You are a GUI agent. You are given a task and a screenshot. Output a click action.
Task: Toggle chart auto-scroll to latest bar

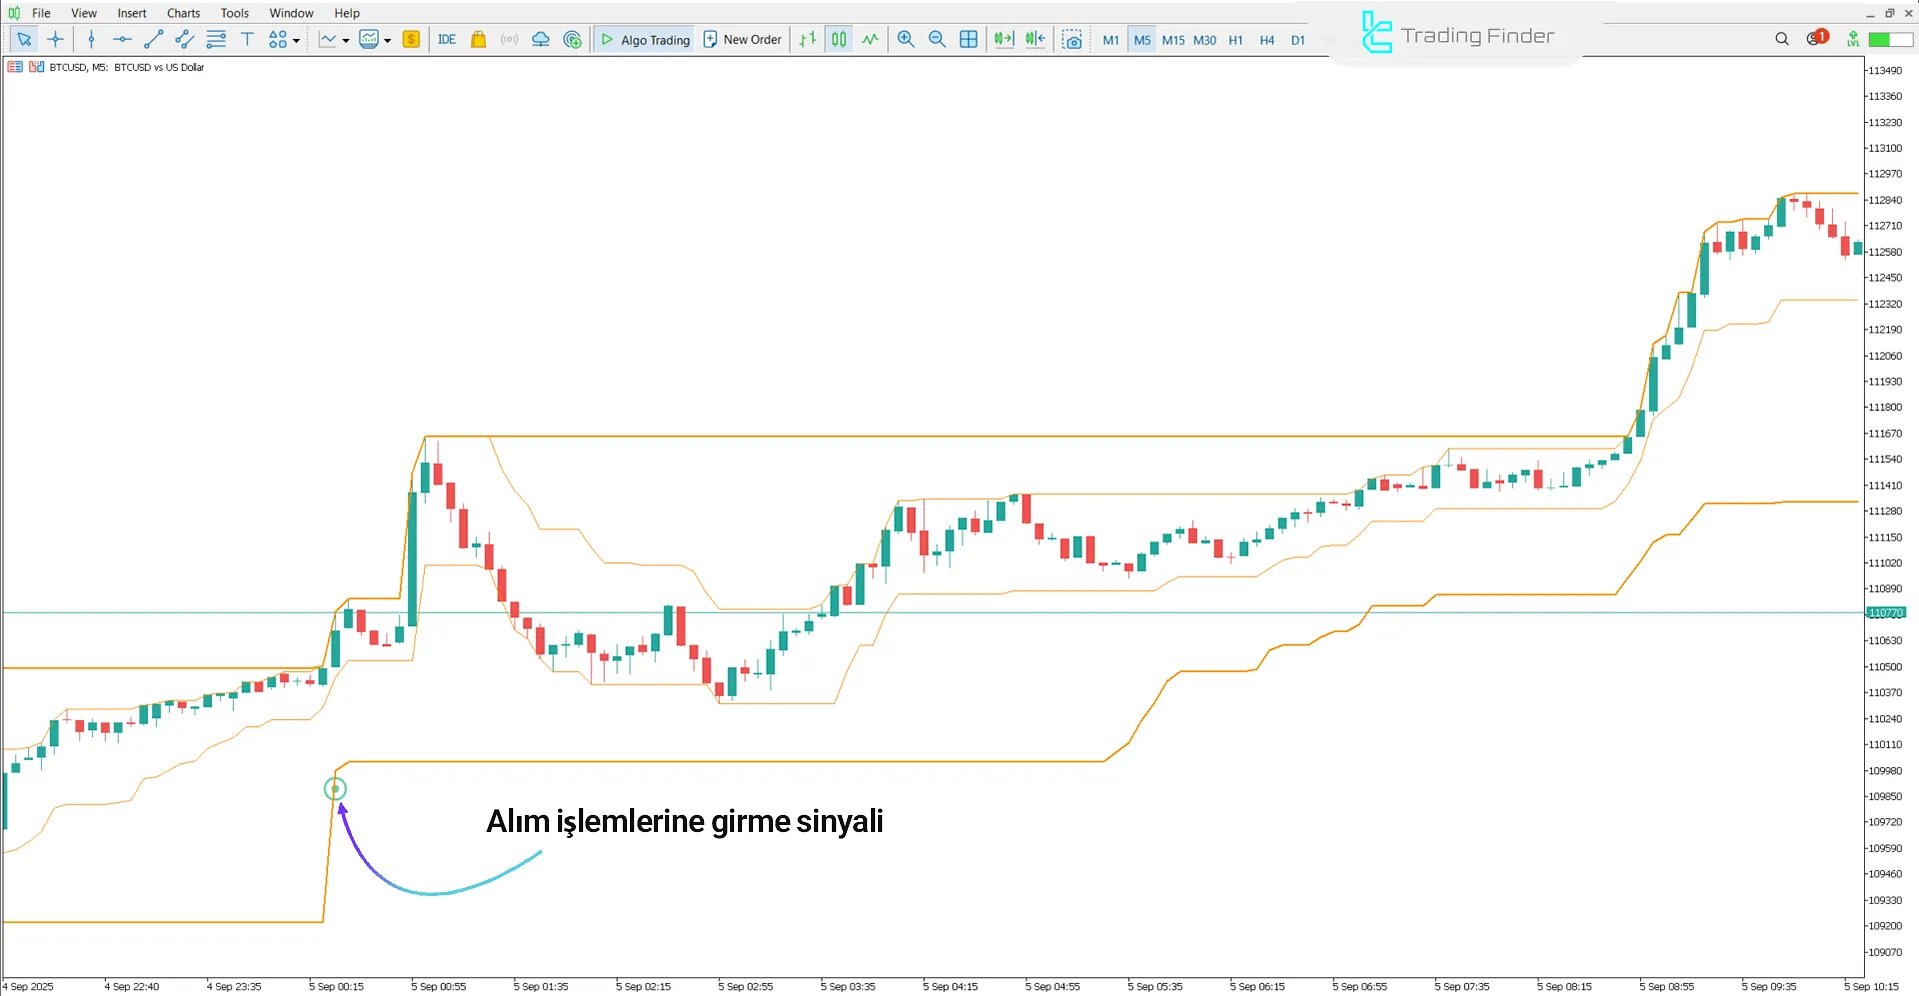1003,39
